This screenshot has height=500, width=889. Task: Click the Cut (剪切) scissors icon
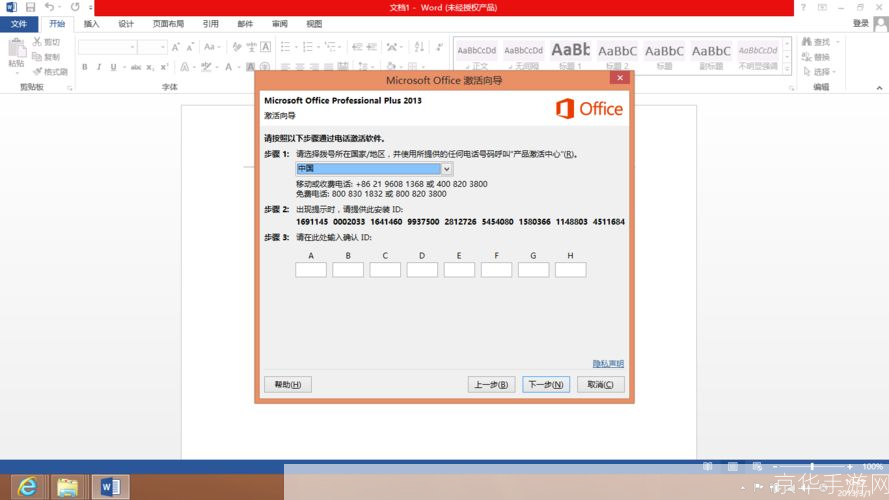pyautogui.click(x=37, y=41)
